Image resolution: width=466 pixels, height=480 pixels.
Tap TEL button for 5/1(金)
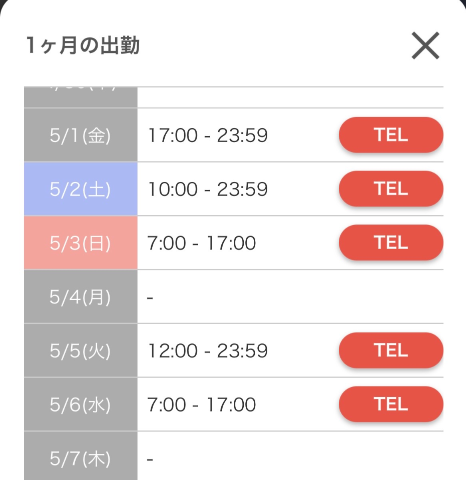pyautogui.click(x=391, y=135)
